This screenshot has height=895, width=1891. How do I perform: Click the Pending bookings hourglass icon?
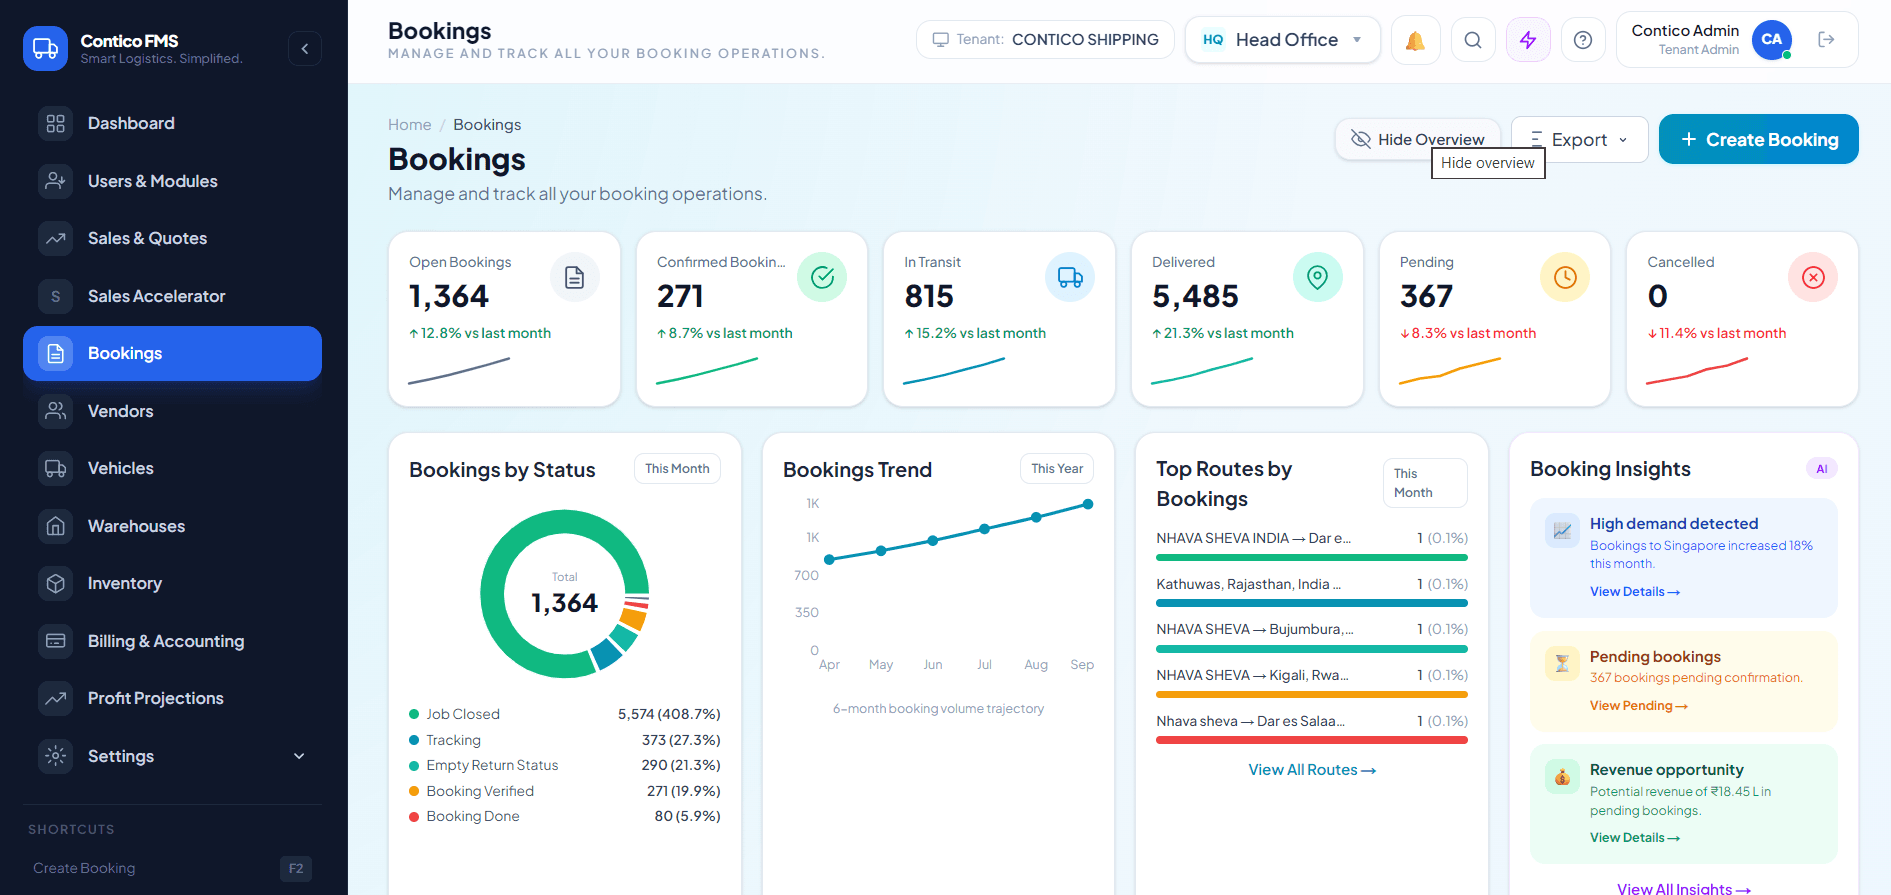(x=1562, y=663)
